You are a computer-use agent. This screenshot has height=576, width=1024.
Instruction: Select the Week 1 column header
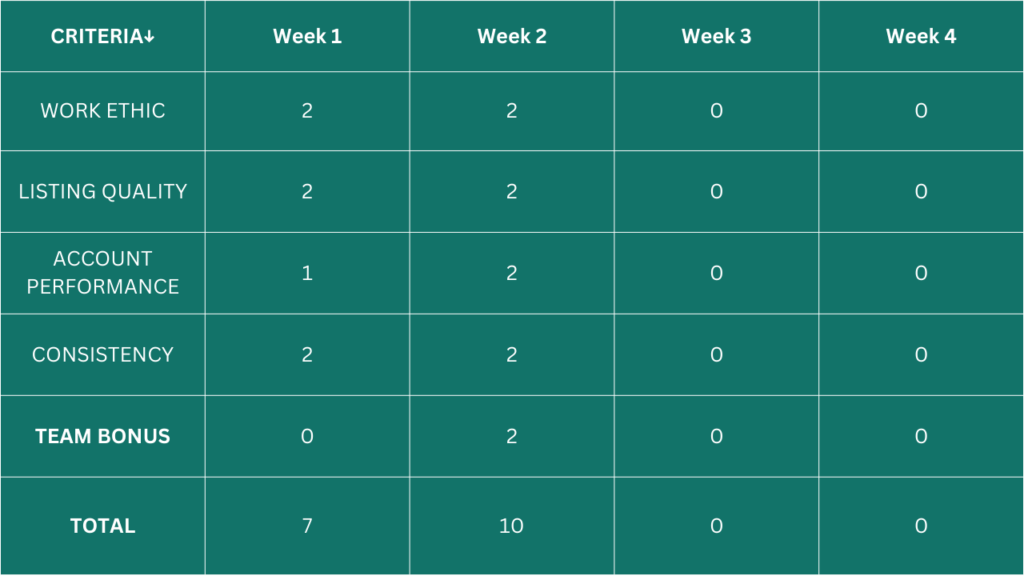307,37
